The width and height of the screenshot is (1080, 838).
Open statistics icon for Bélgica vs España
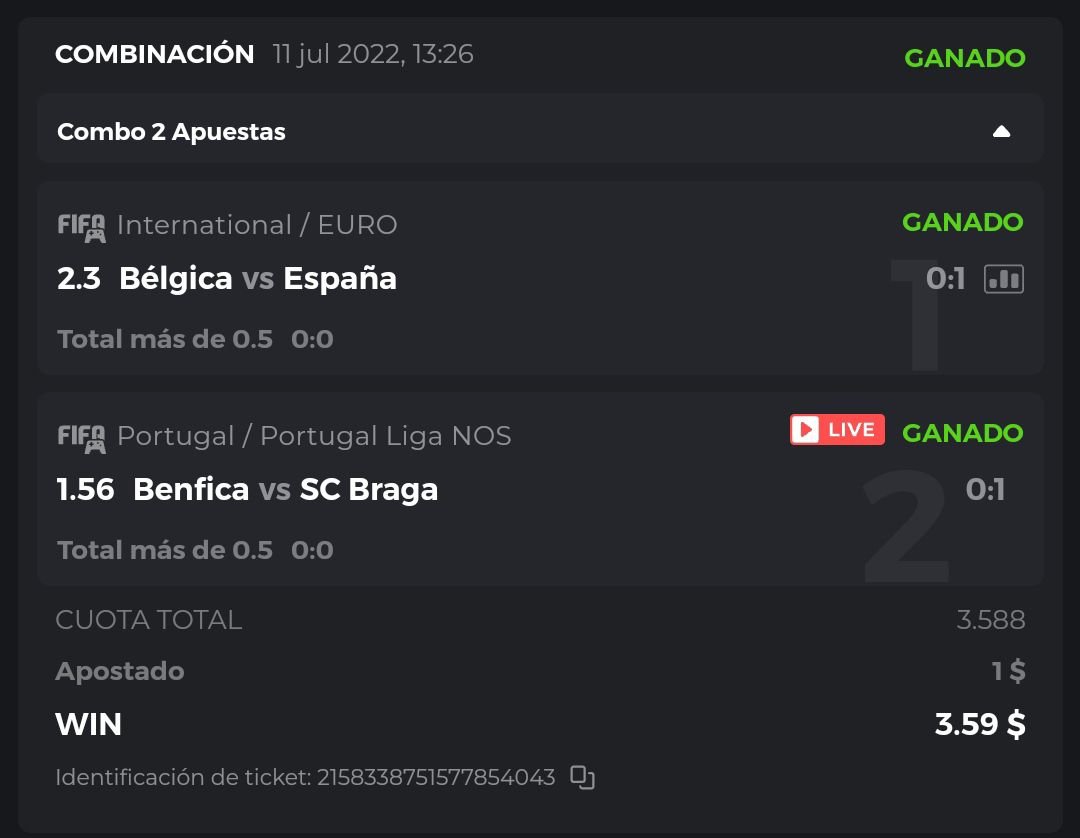coord(1003,279)
